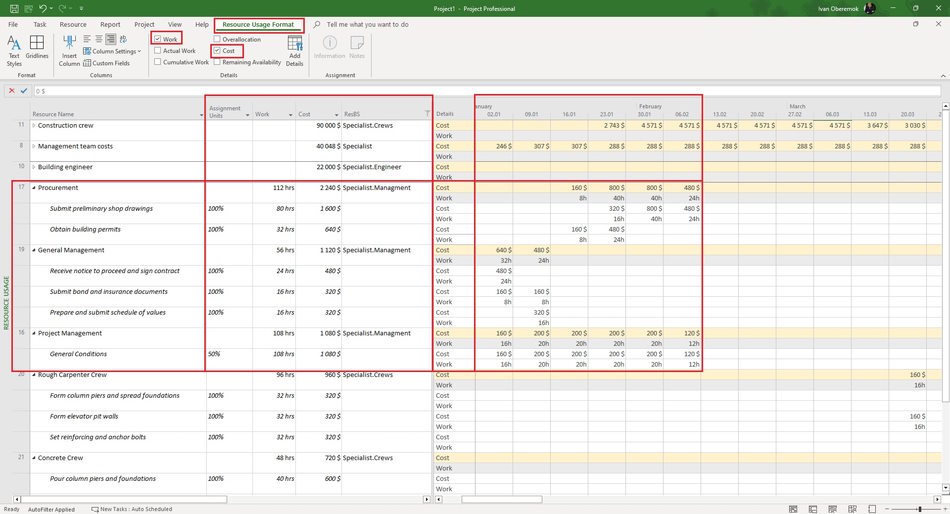
Task: Enable the Actual Work checkbox
Action: click(158, 51)
